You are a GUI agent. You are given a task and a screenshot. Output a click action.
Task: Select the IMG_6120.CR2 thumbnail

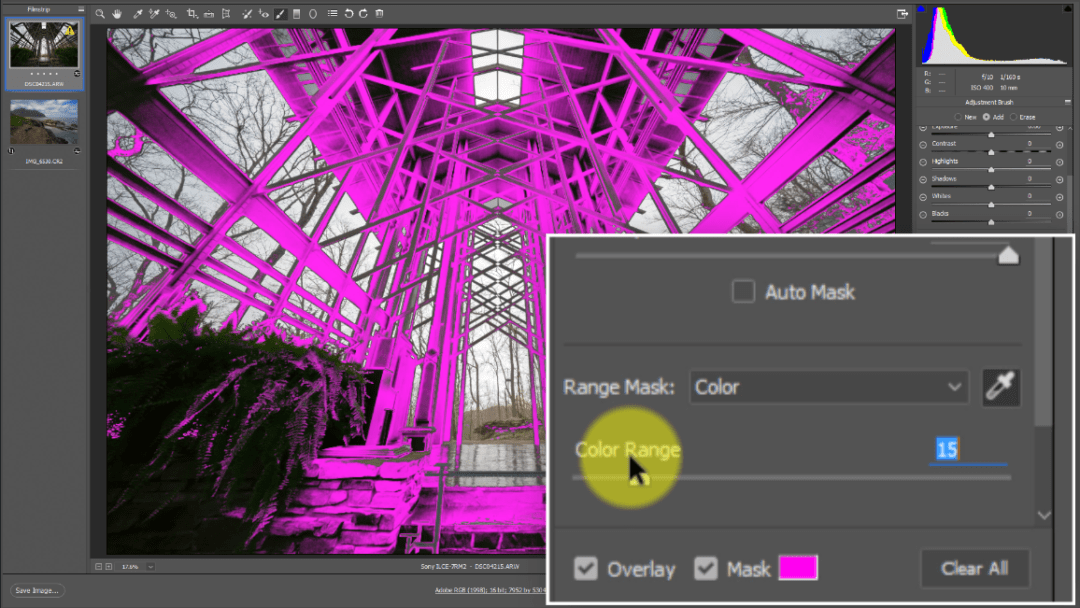pyautogui.click(x=42, y=122)
